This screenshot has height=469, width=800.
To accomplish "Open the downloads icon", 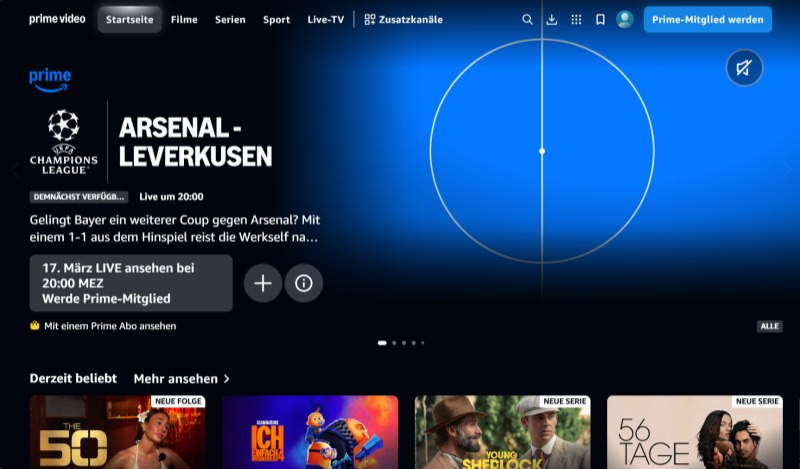I will tap(552, 19).
